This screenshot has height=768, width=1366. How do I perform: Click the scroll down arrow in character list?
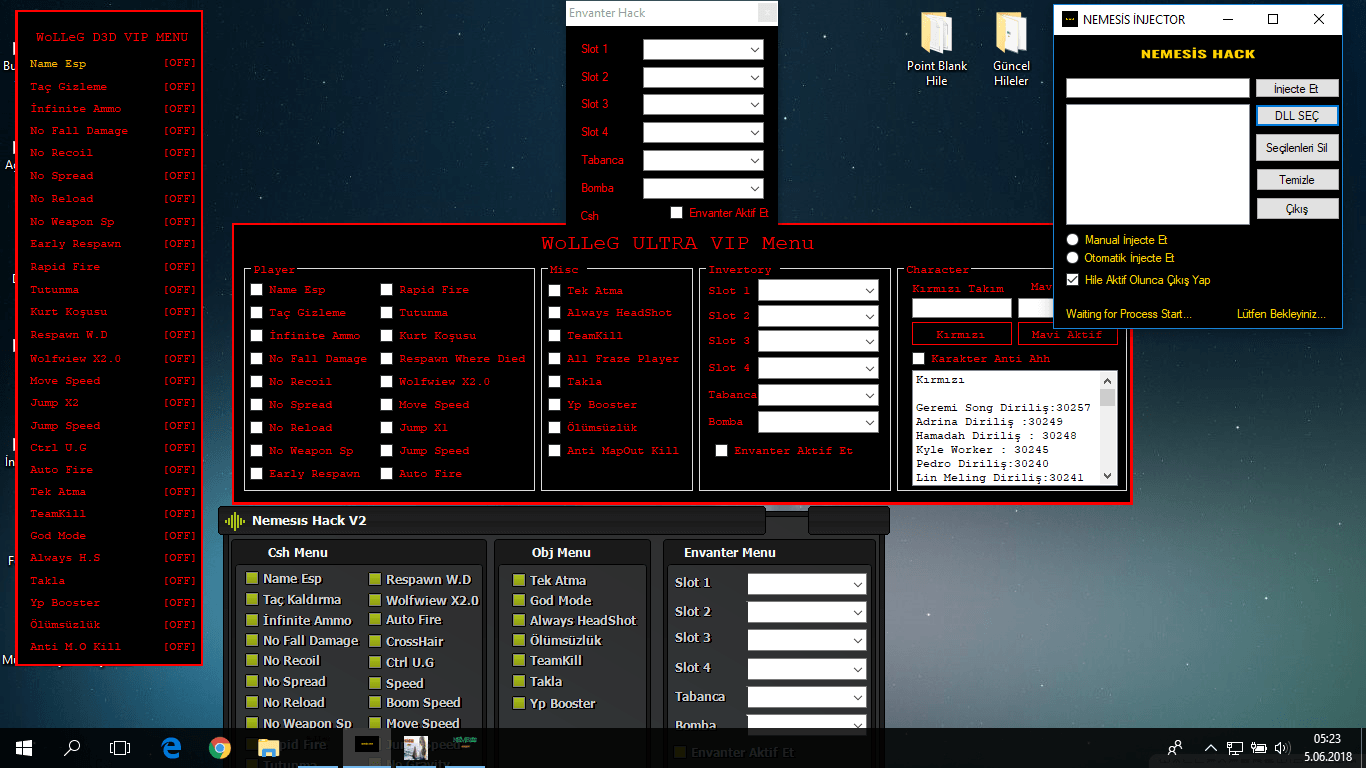[1107, 476]
